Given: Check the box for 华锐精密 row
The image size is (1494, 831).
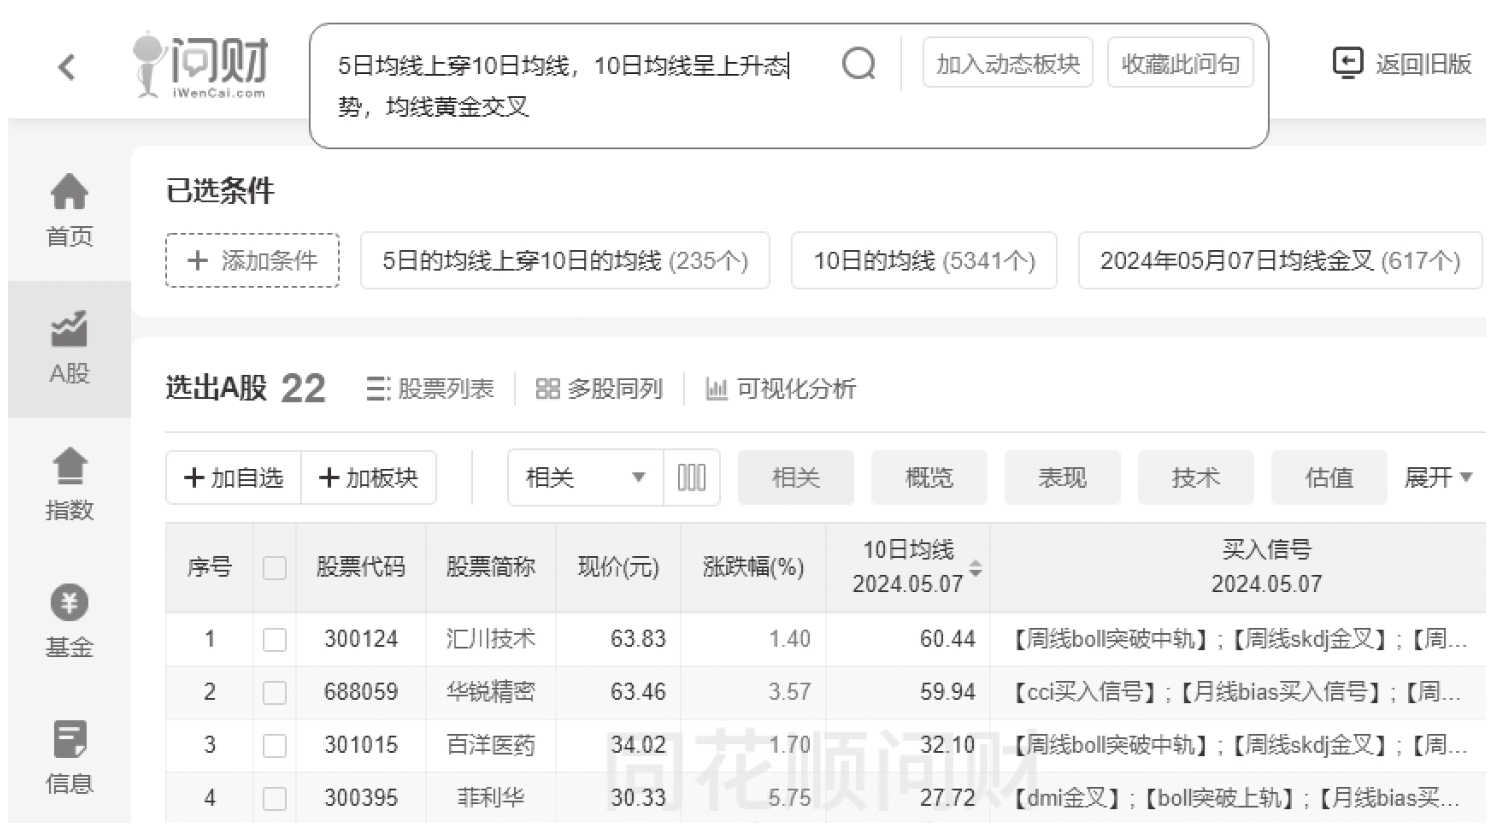Looking at the screenshot, I should [x=274, y=692].
